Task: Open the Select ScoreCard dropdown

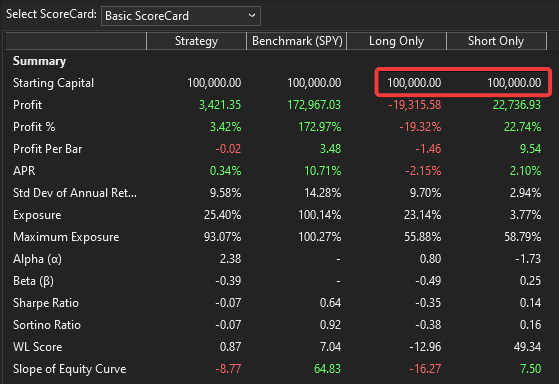Action: [x=181, y=16]
